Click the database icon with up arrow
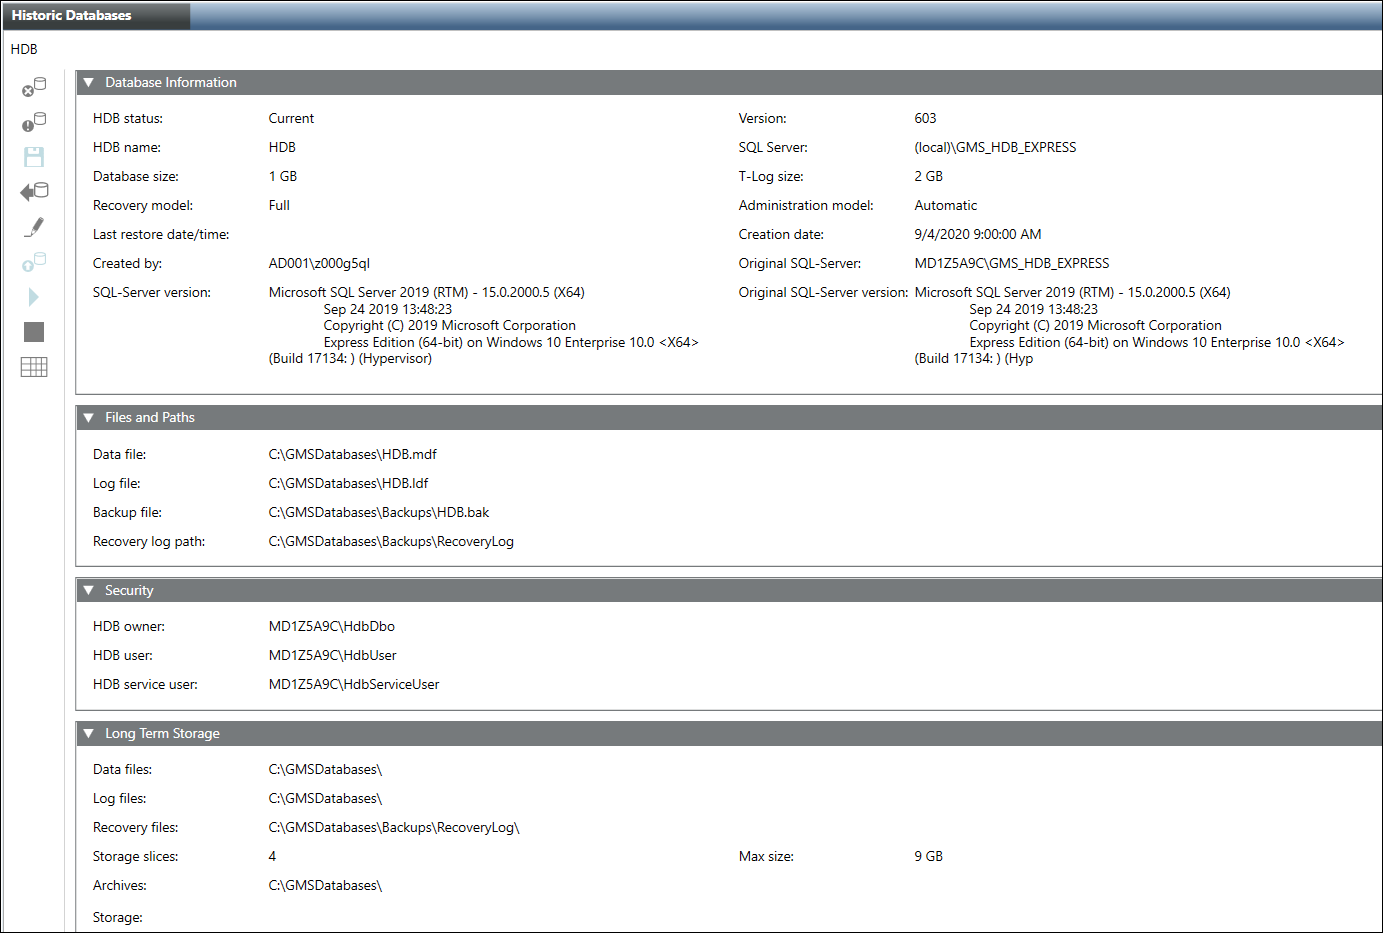The width and height of the screenshot is (1383, 933). (34, 262)
